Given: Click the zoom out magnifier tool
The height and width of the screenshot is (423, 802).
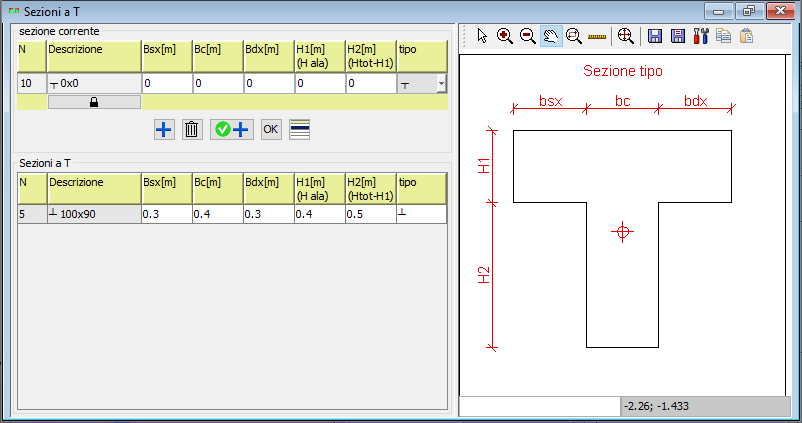Looking at the screenshot, I should (x=528, y=36).
